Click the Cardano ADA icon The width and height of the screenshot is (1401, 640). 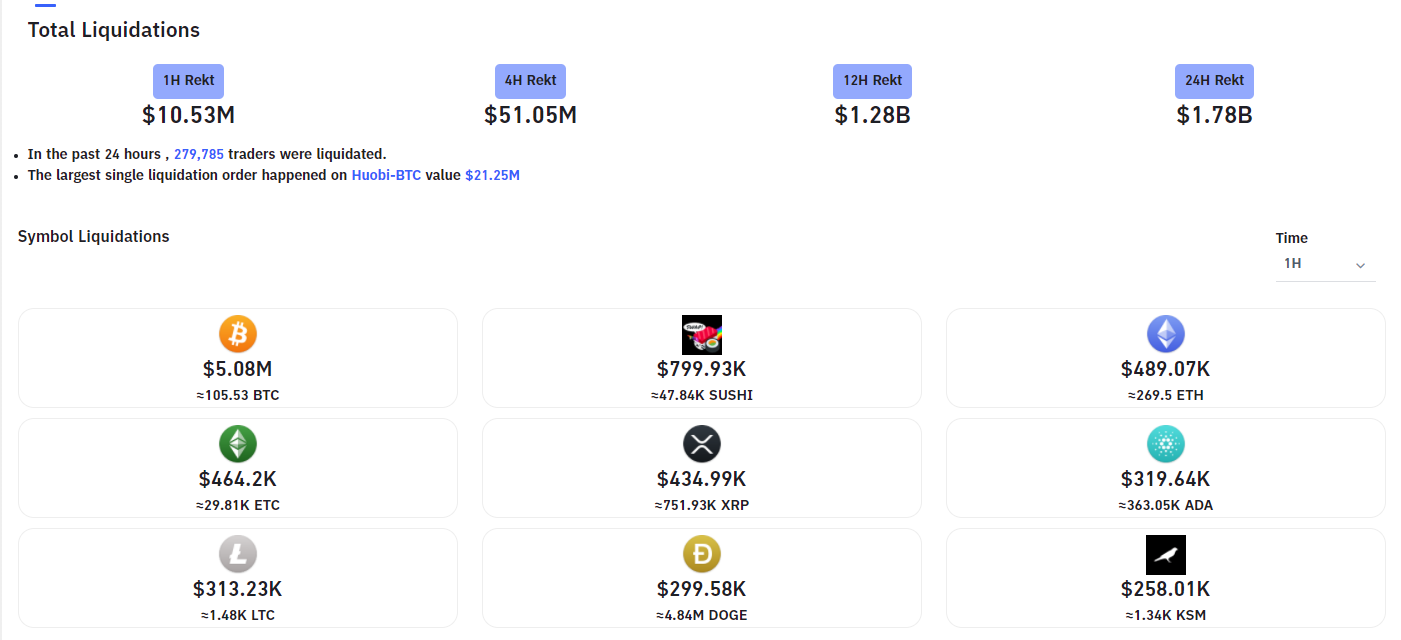[1165, 444]
